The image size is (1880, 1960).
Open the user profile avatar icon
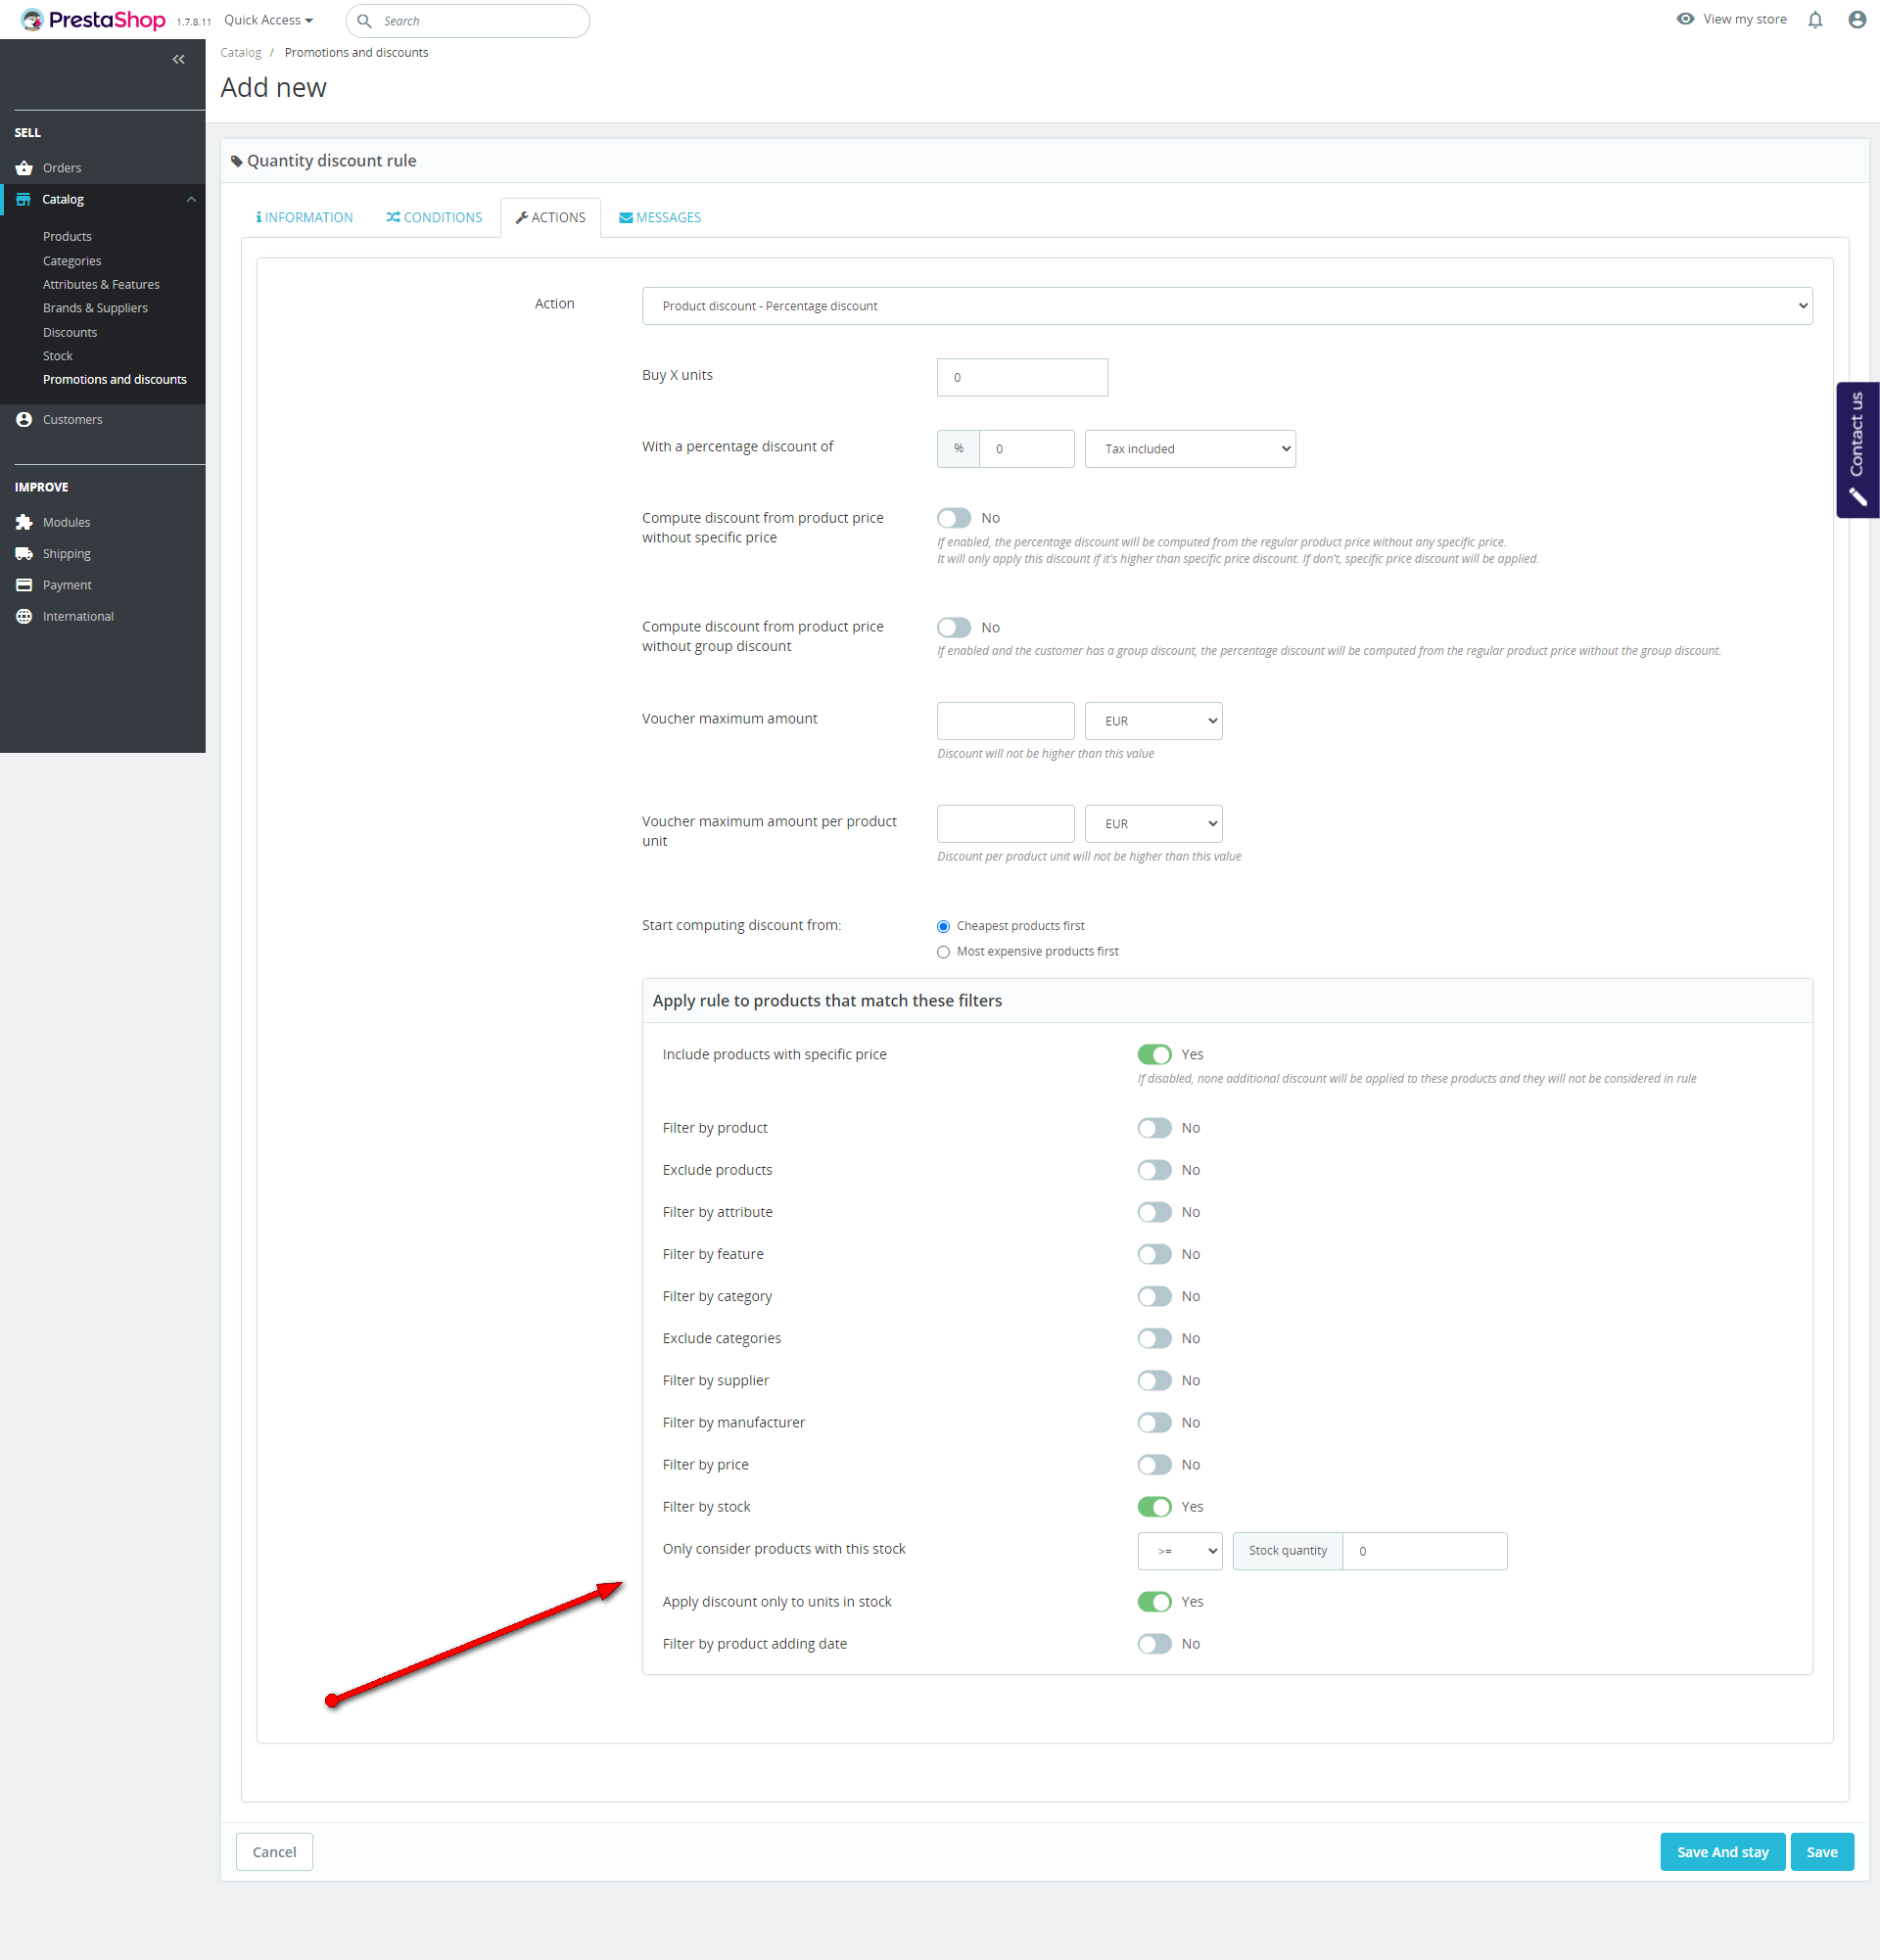tap(1857, 20)
